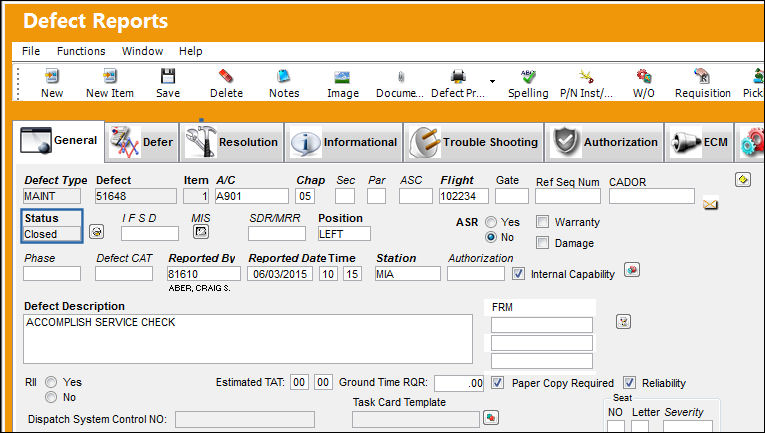Check the Warranty checkbox

pos(542,222)
